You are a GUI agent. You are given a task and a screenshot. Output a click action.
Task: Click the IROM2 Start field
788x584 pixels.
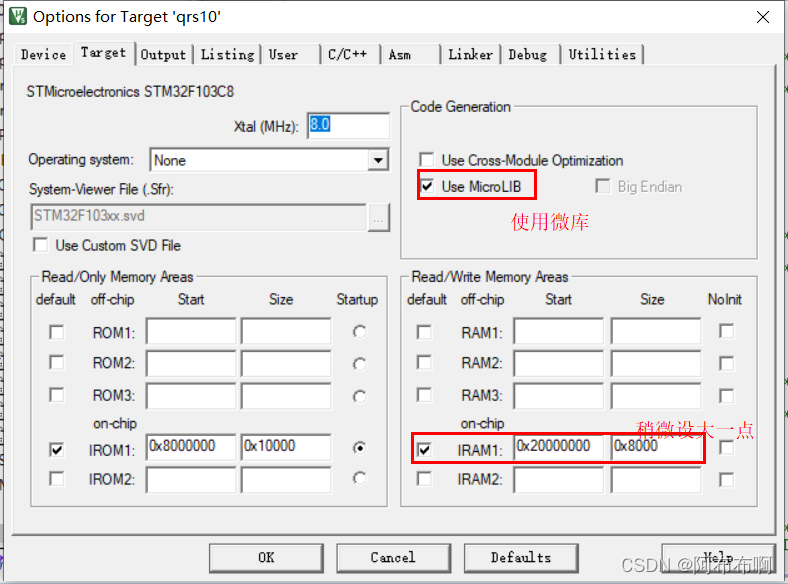pyautogui.click(x=191, y=480)
